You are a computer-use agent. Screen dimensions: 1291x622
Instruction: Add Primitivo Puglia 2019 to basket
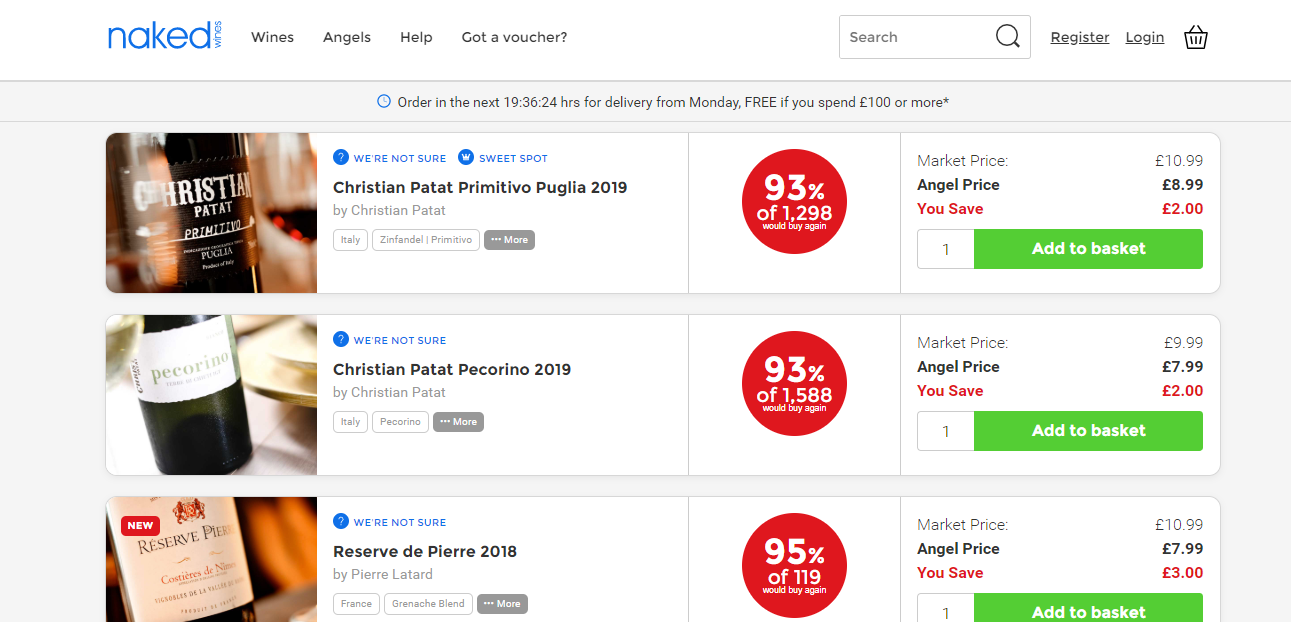1088,249
